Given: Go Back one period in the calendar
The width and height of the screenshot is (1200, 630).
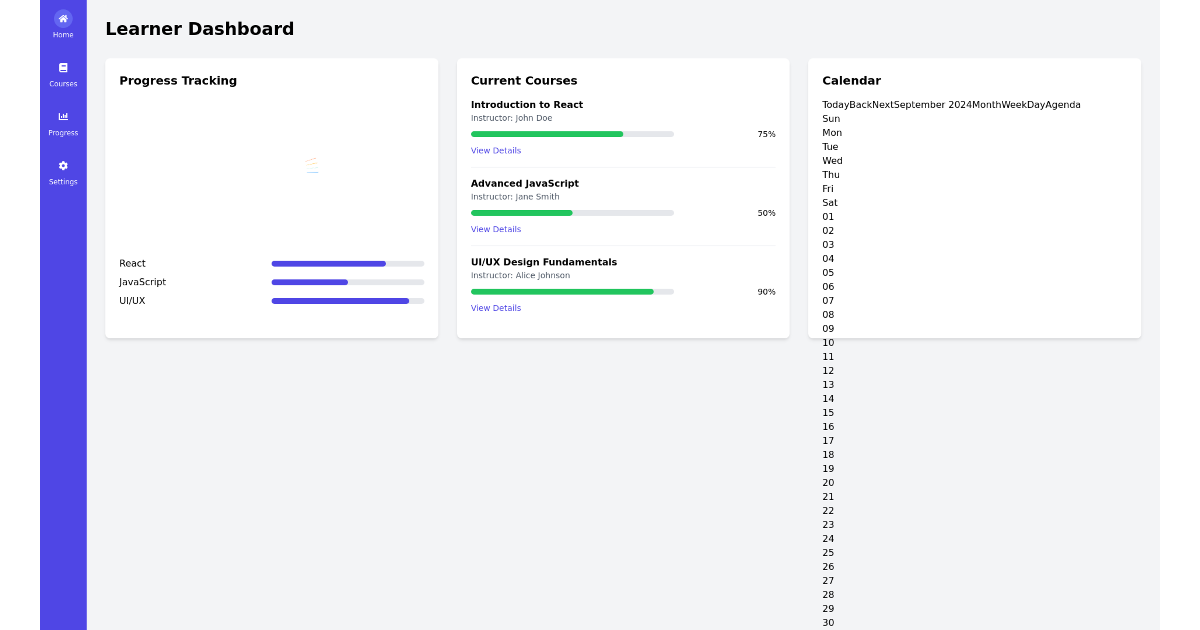Looking at the screenshot, I should coord(860,105).
